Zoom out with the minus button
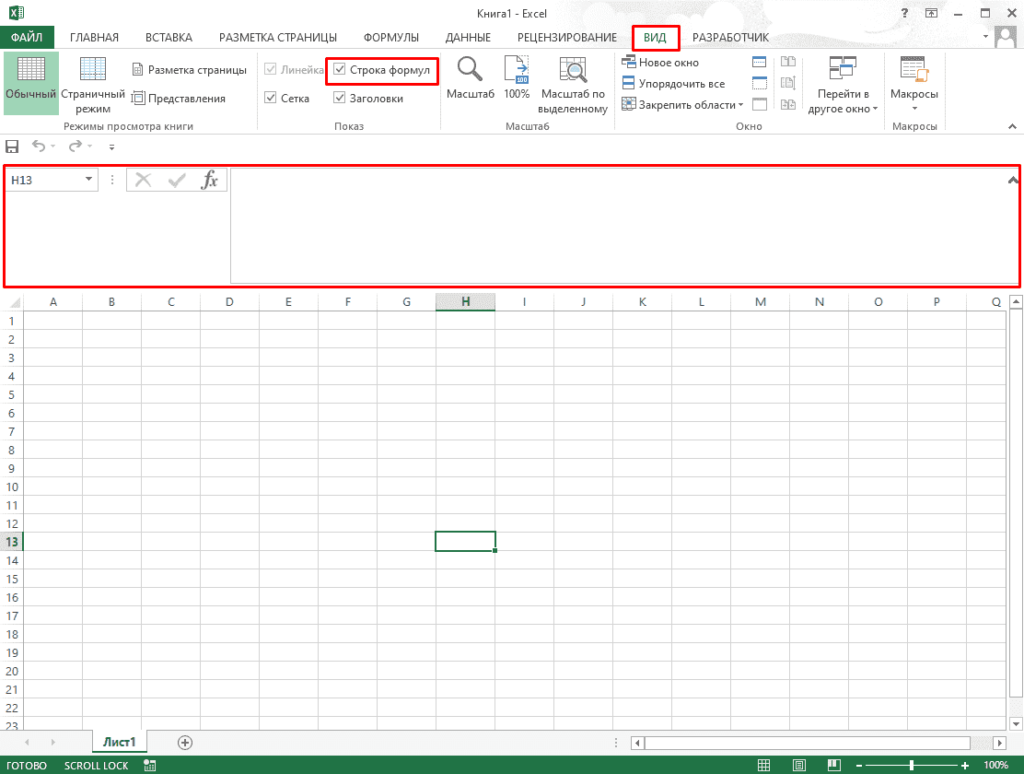This screenshot has height=774, width=1024. (859, 765)
